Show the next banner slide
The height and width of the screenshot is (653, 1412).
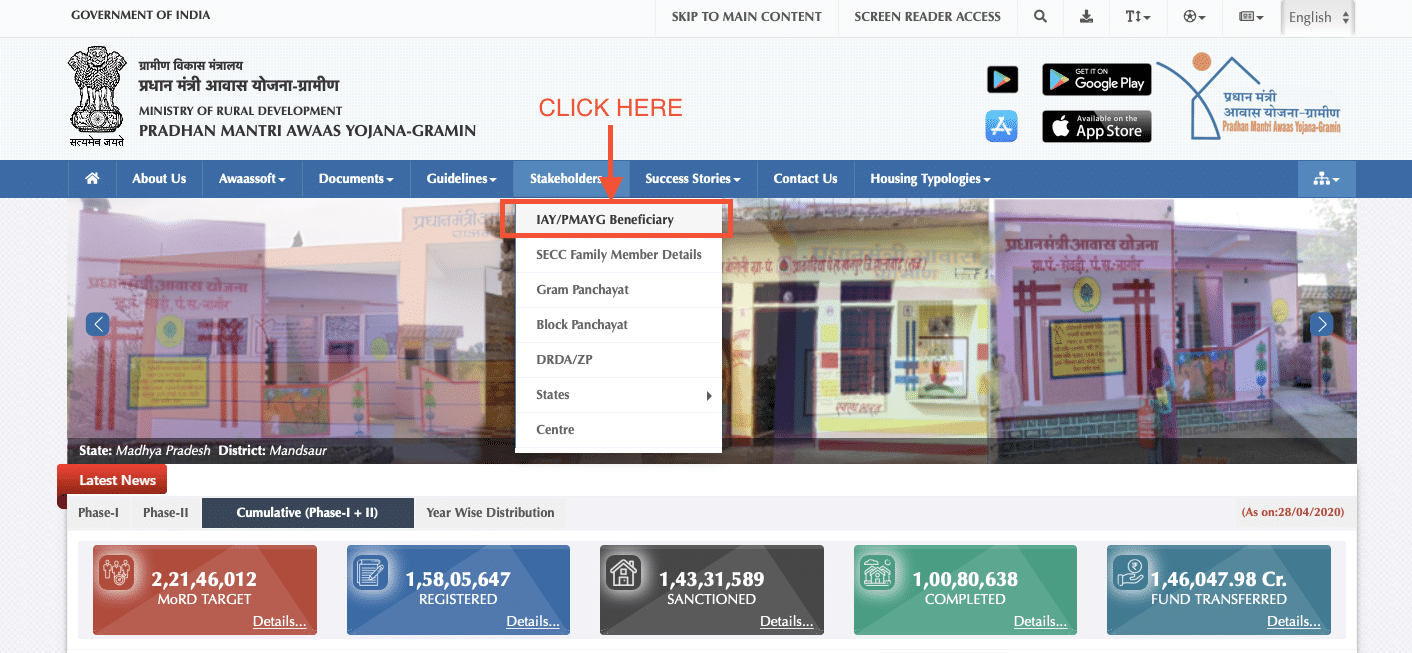[1322, 324]
